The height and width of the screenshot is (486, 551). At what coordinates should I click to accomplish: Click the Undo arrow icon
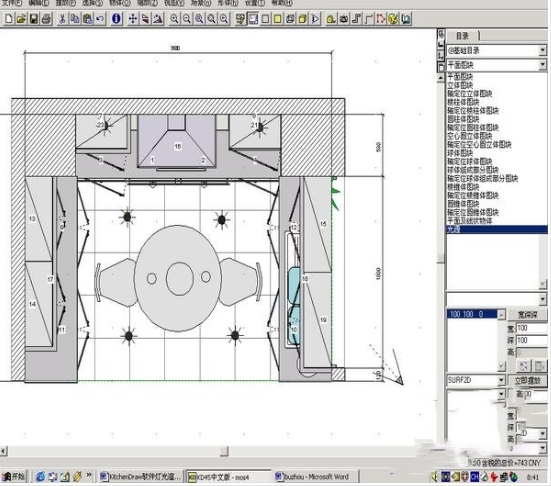100,19
